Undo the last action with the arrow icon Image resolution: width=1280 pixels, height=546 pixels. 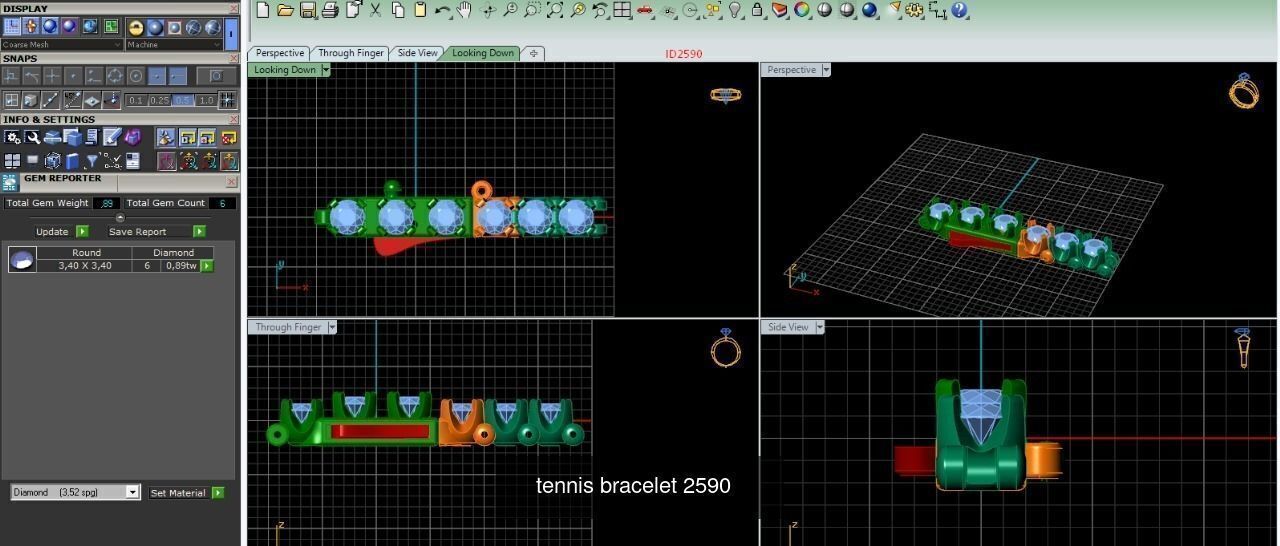tap(442, 10)
